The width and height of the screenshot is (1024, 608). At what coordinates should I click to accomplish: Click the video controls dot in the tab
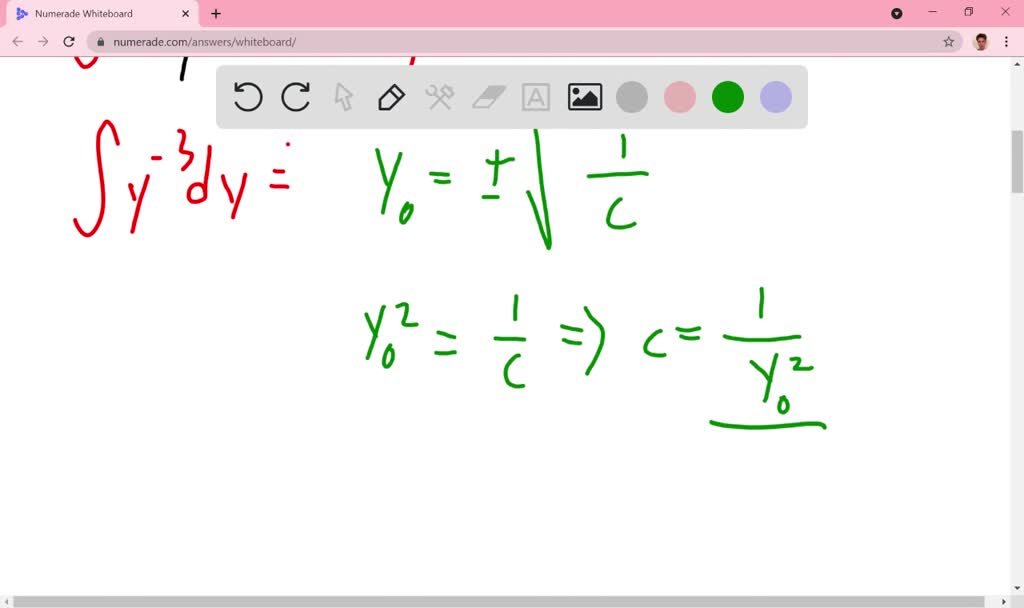click(x=896, y=13)
